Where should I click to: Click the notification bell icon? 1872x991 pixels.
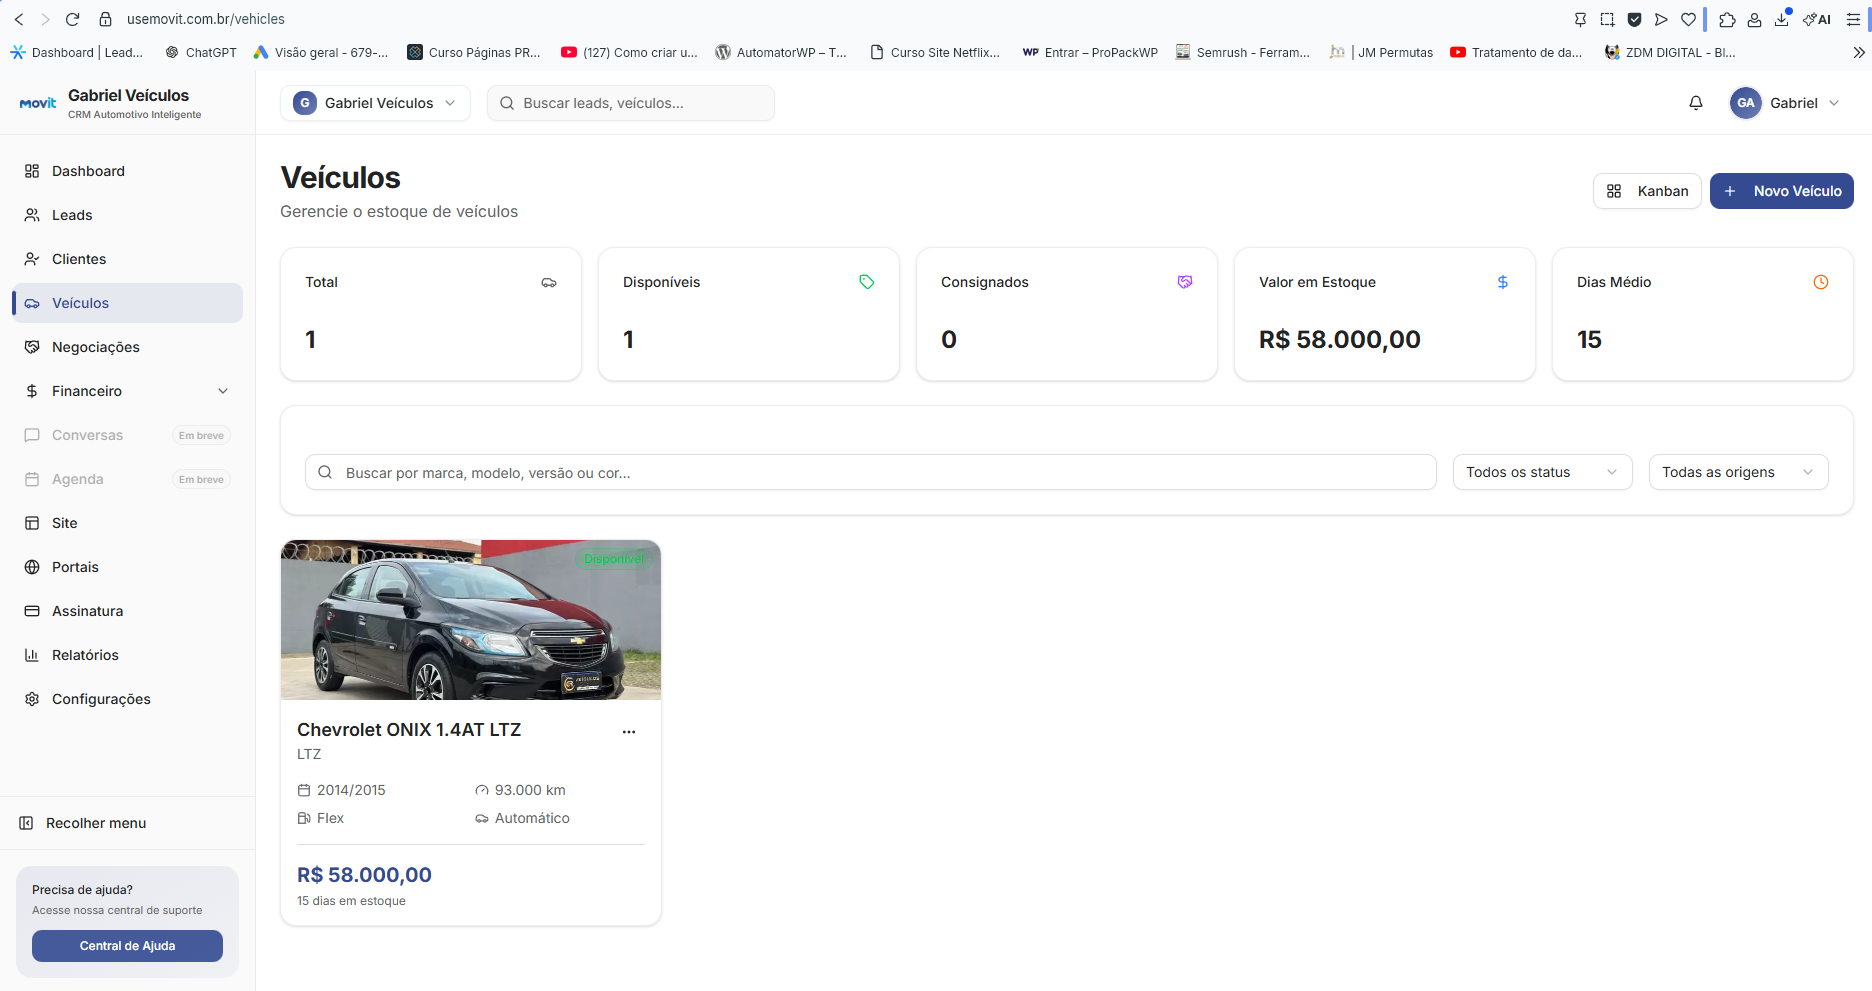tap(1695, 103)
